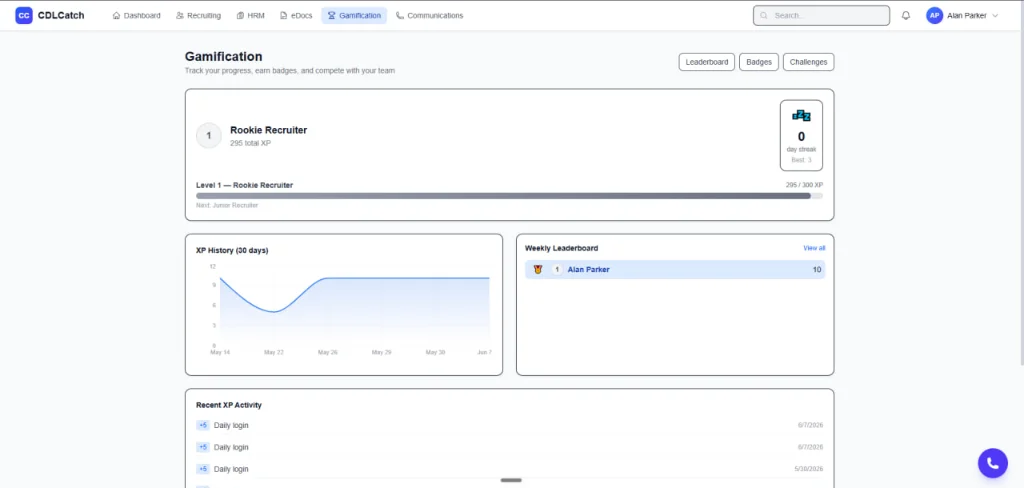
Task: Click the XP History line chart
Action: click(355, 306)
